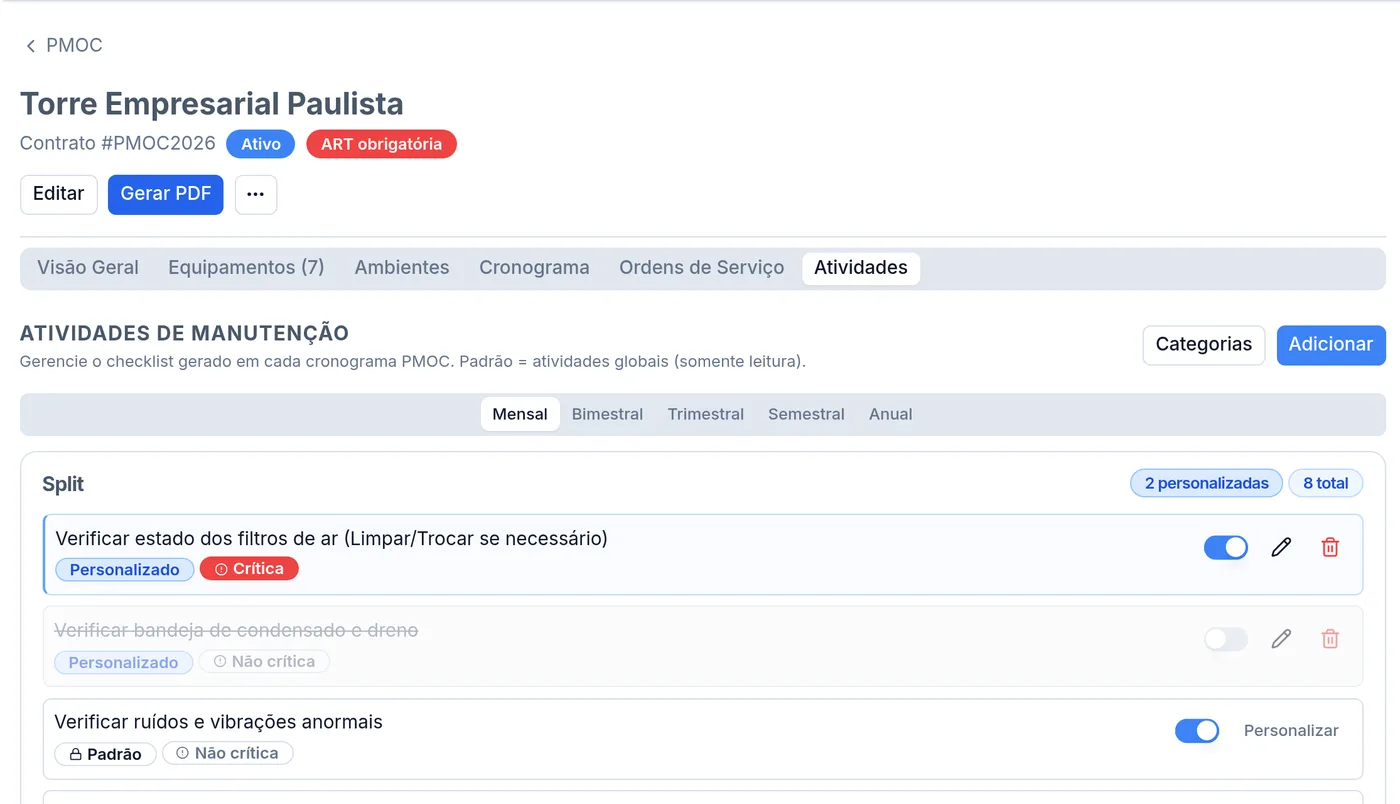This screenshot has width=1400, height=804.
Task: Click the Padrão lock tag
Action: click(x=105, y=754)
